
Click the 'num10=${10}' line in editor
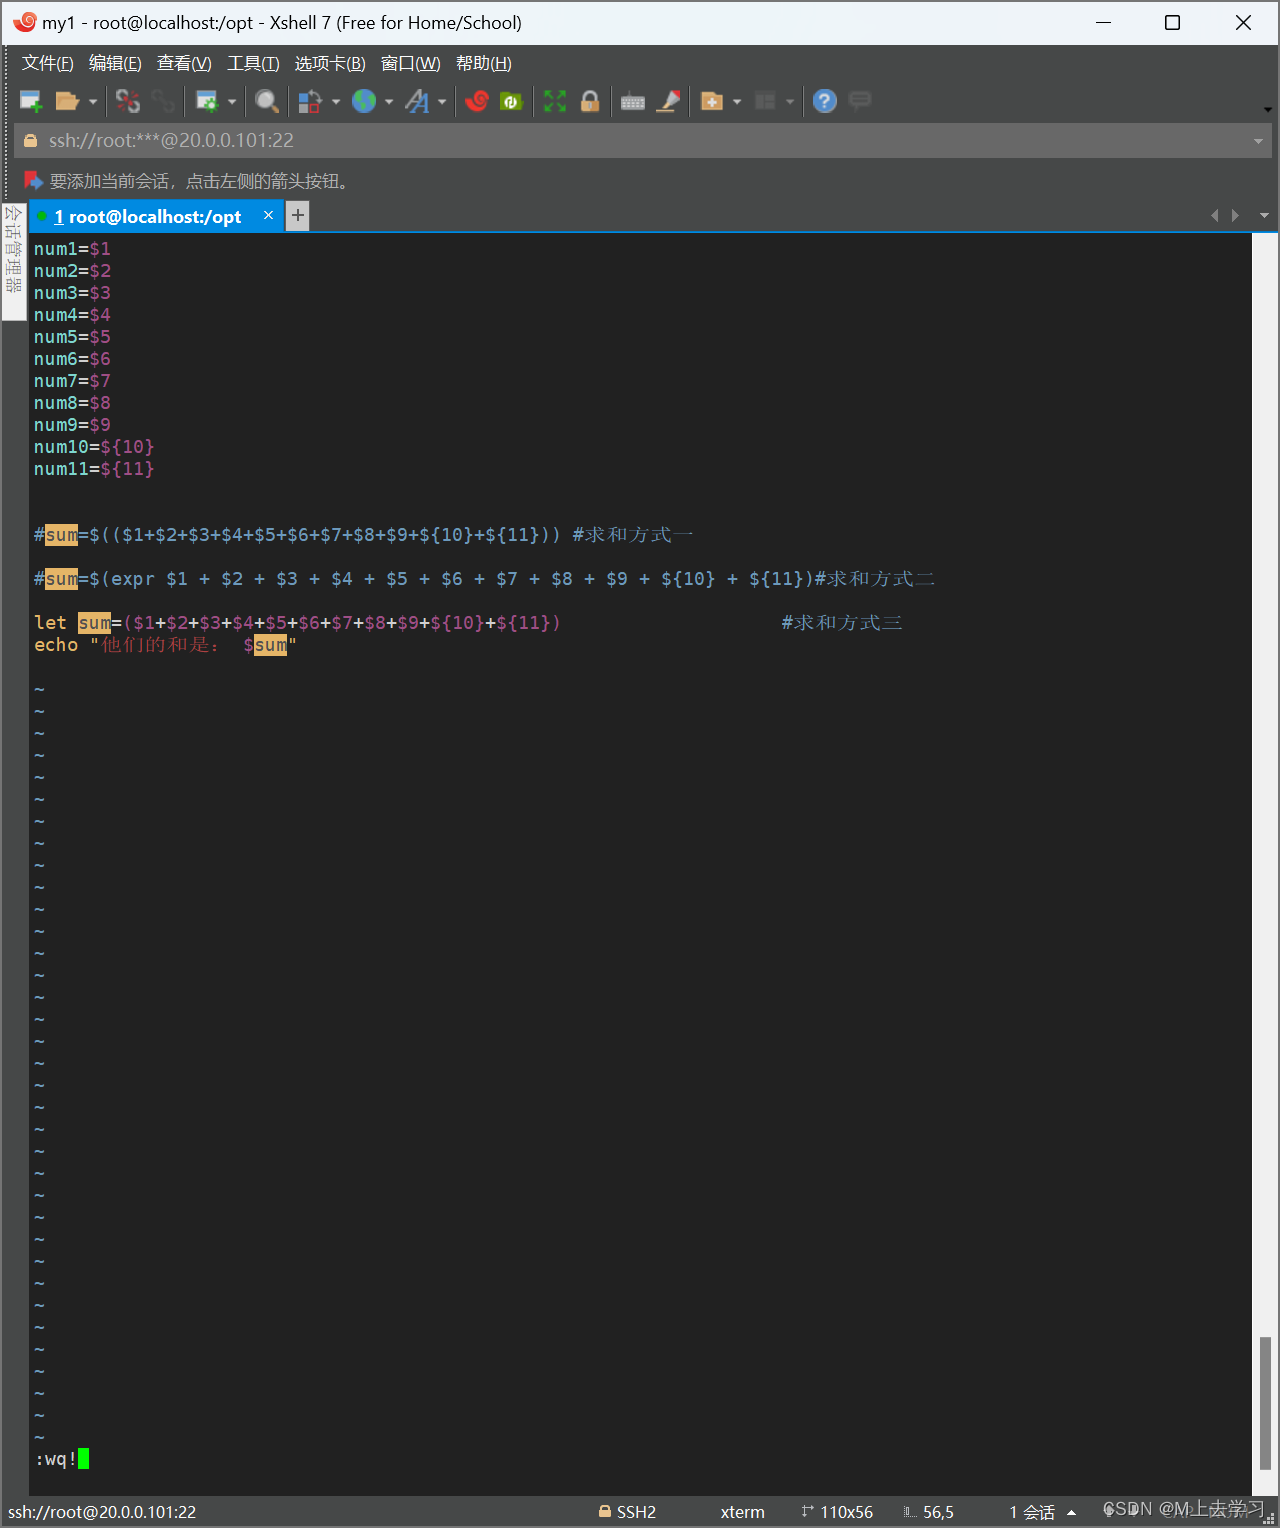pos(94,447)
